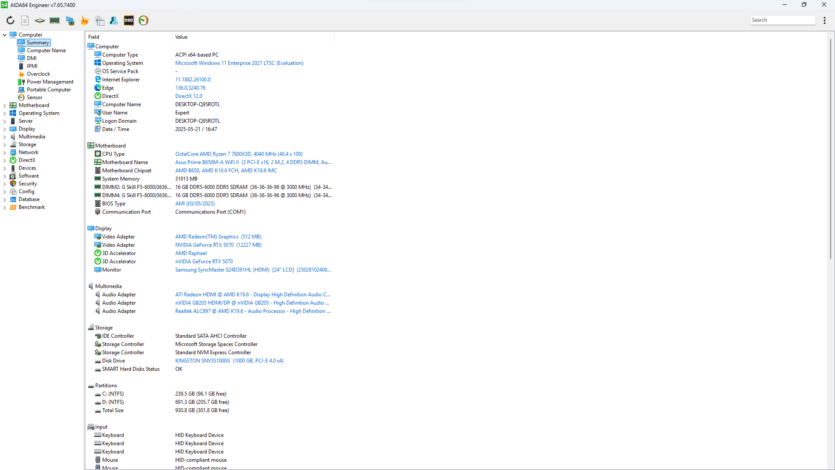Click inside the Search field
The height and width of the screenshot is (470, 835).
pos(782,20)
